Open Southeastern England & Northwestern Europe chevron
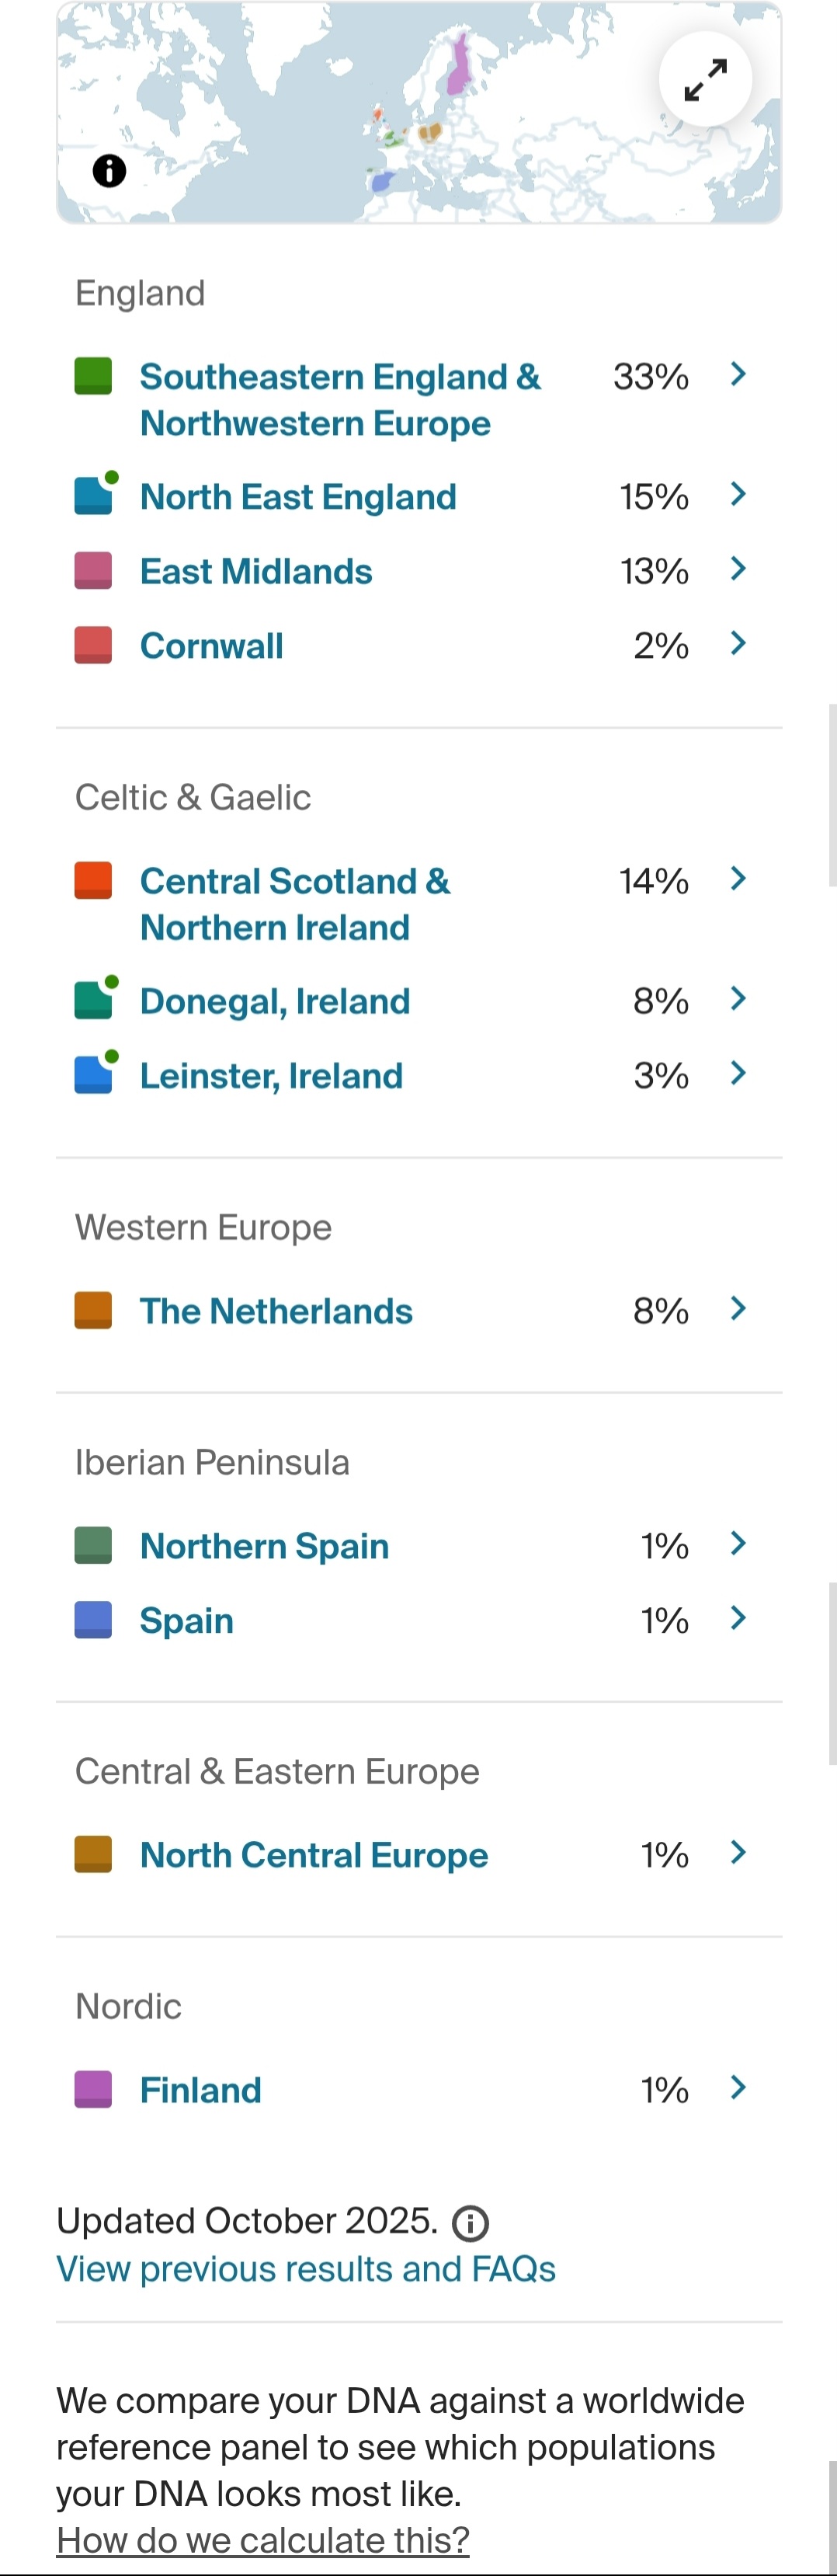Screen dimensions: 837x2576 (x=738, y=375)
